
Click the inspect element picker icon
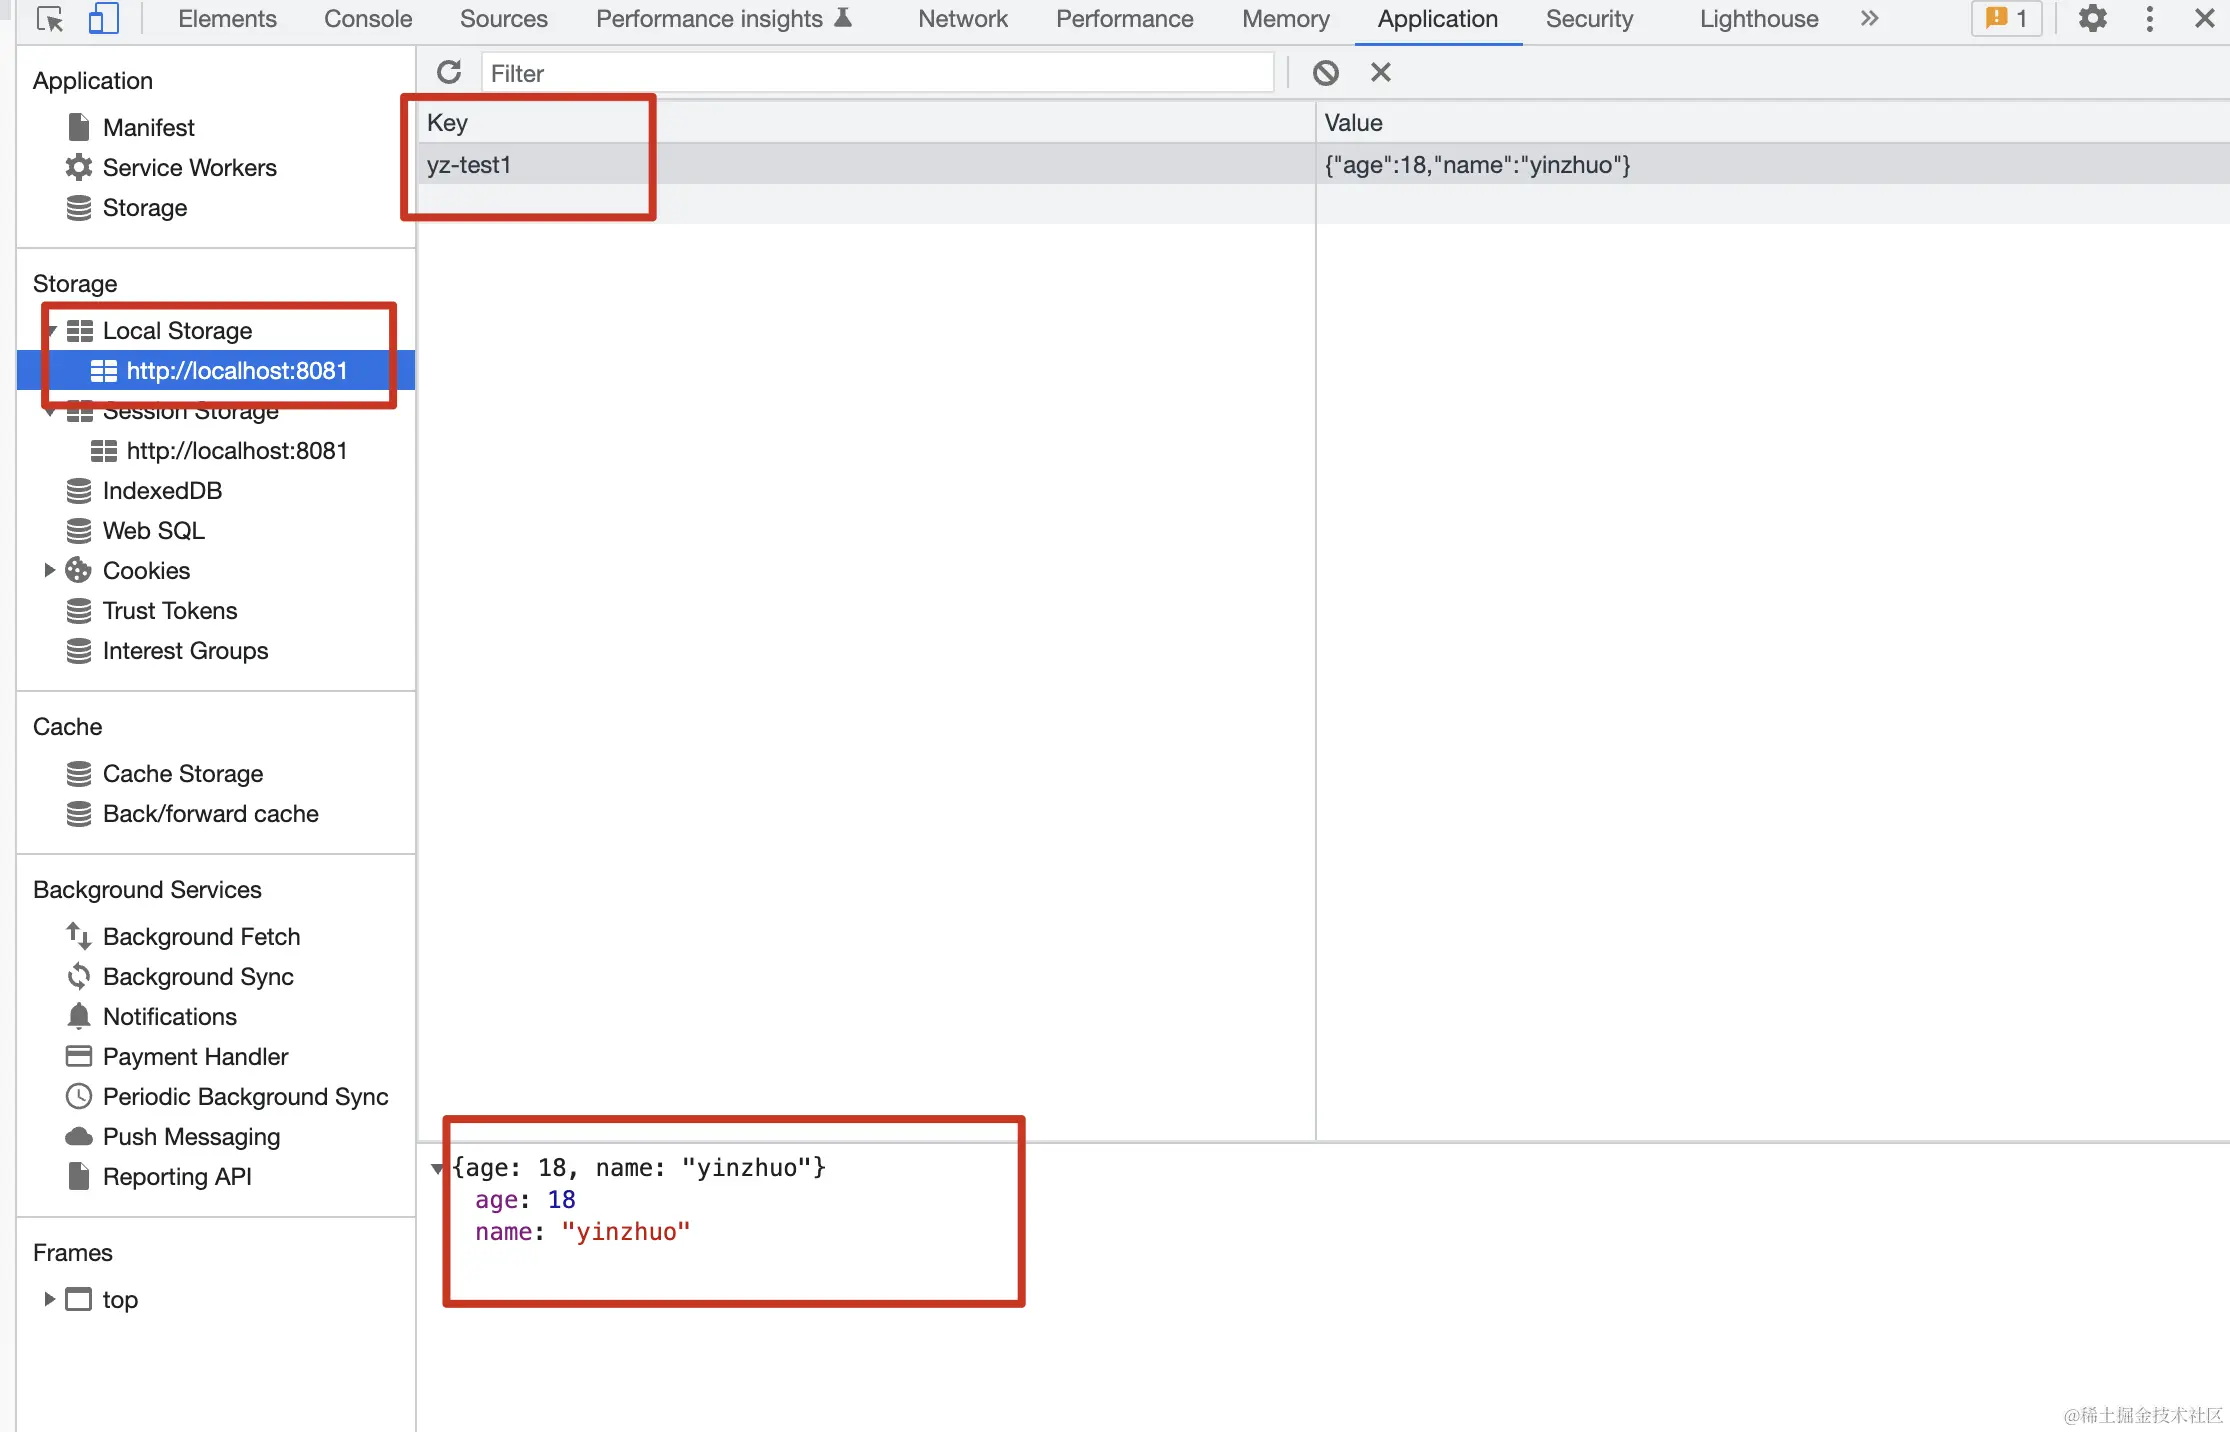(x=49, y=19)
